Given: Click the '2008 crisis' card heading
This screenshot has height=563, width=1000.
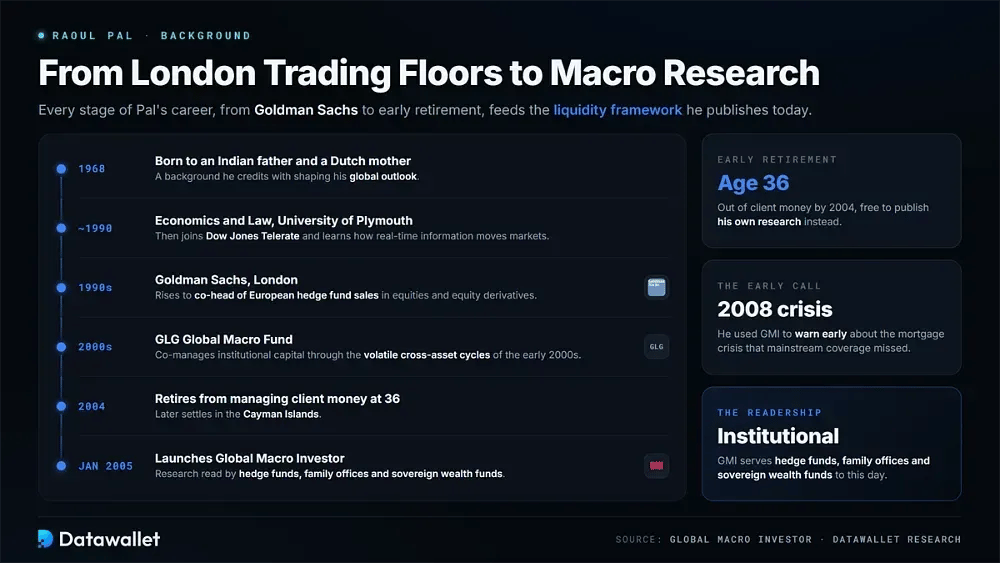Looking at the screenshot, I should pos(775,309).
